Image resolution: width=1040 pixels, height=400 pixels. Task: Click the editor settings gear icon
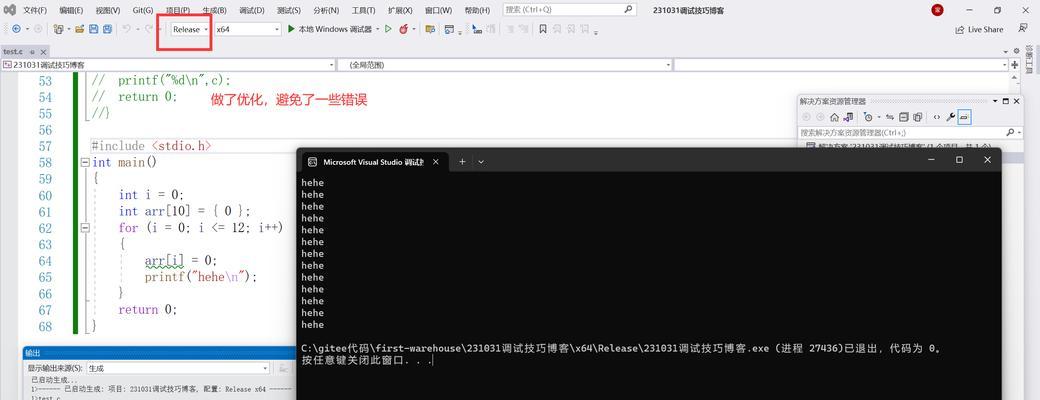[1016, 51]
